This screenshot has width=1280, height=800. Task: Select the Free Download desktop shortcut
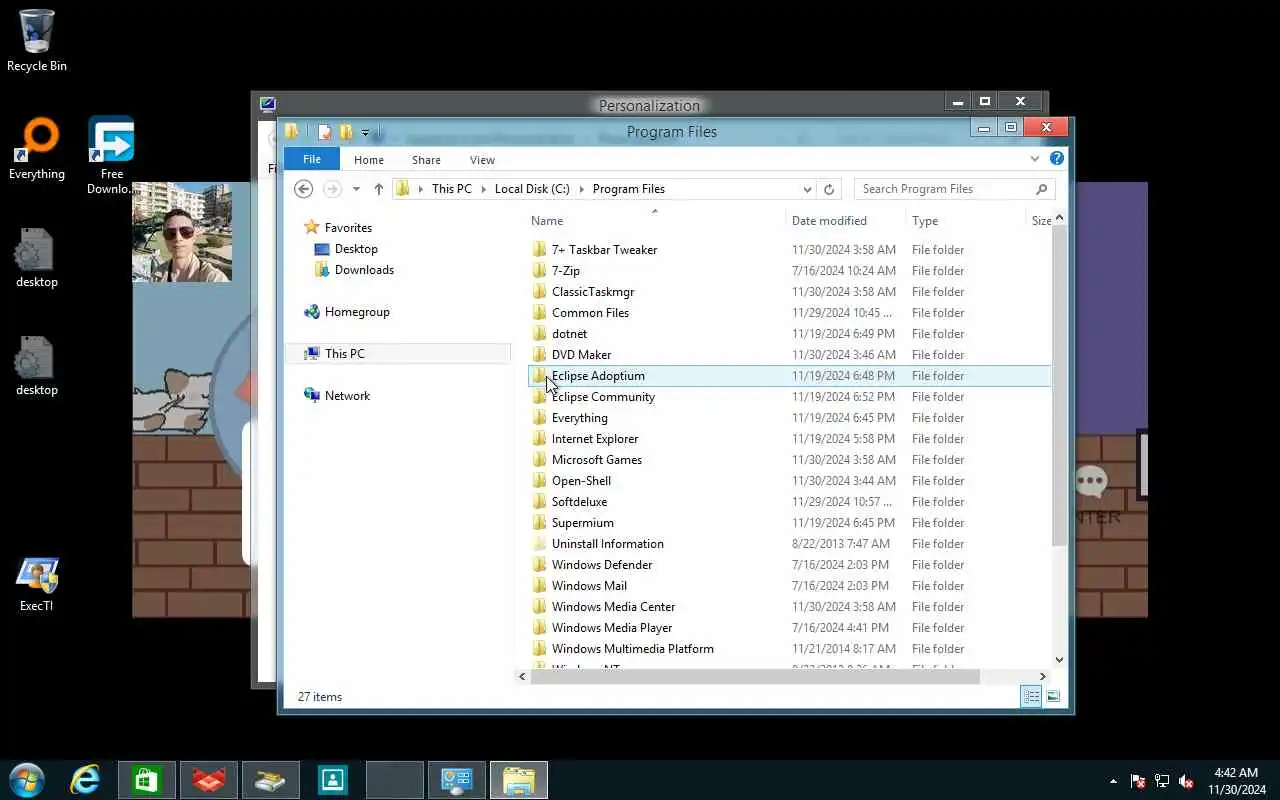(x=111, y=156)
